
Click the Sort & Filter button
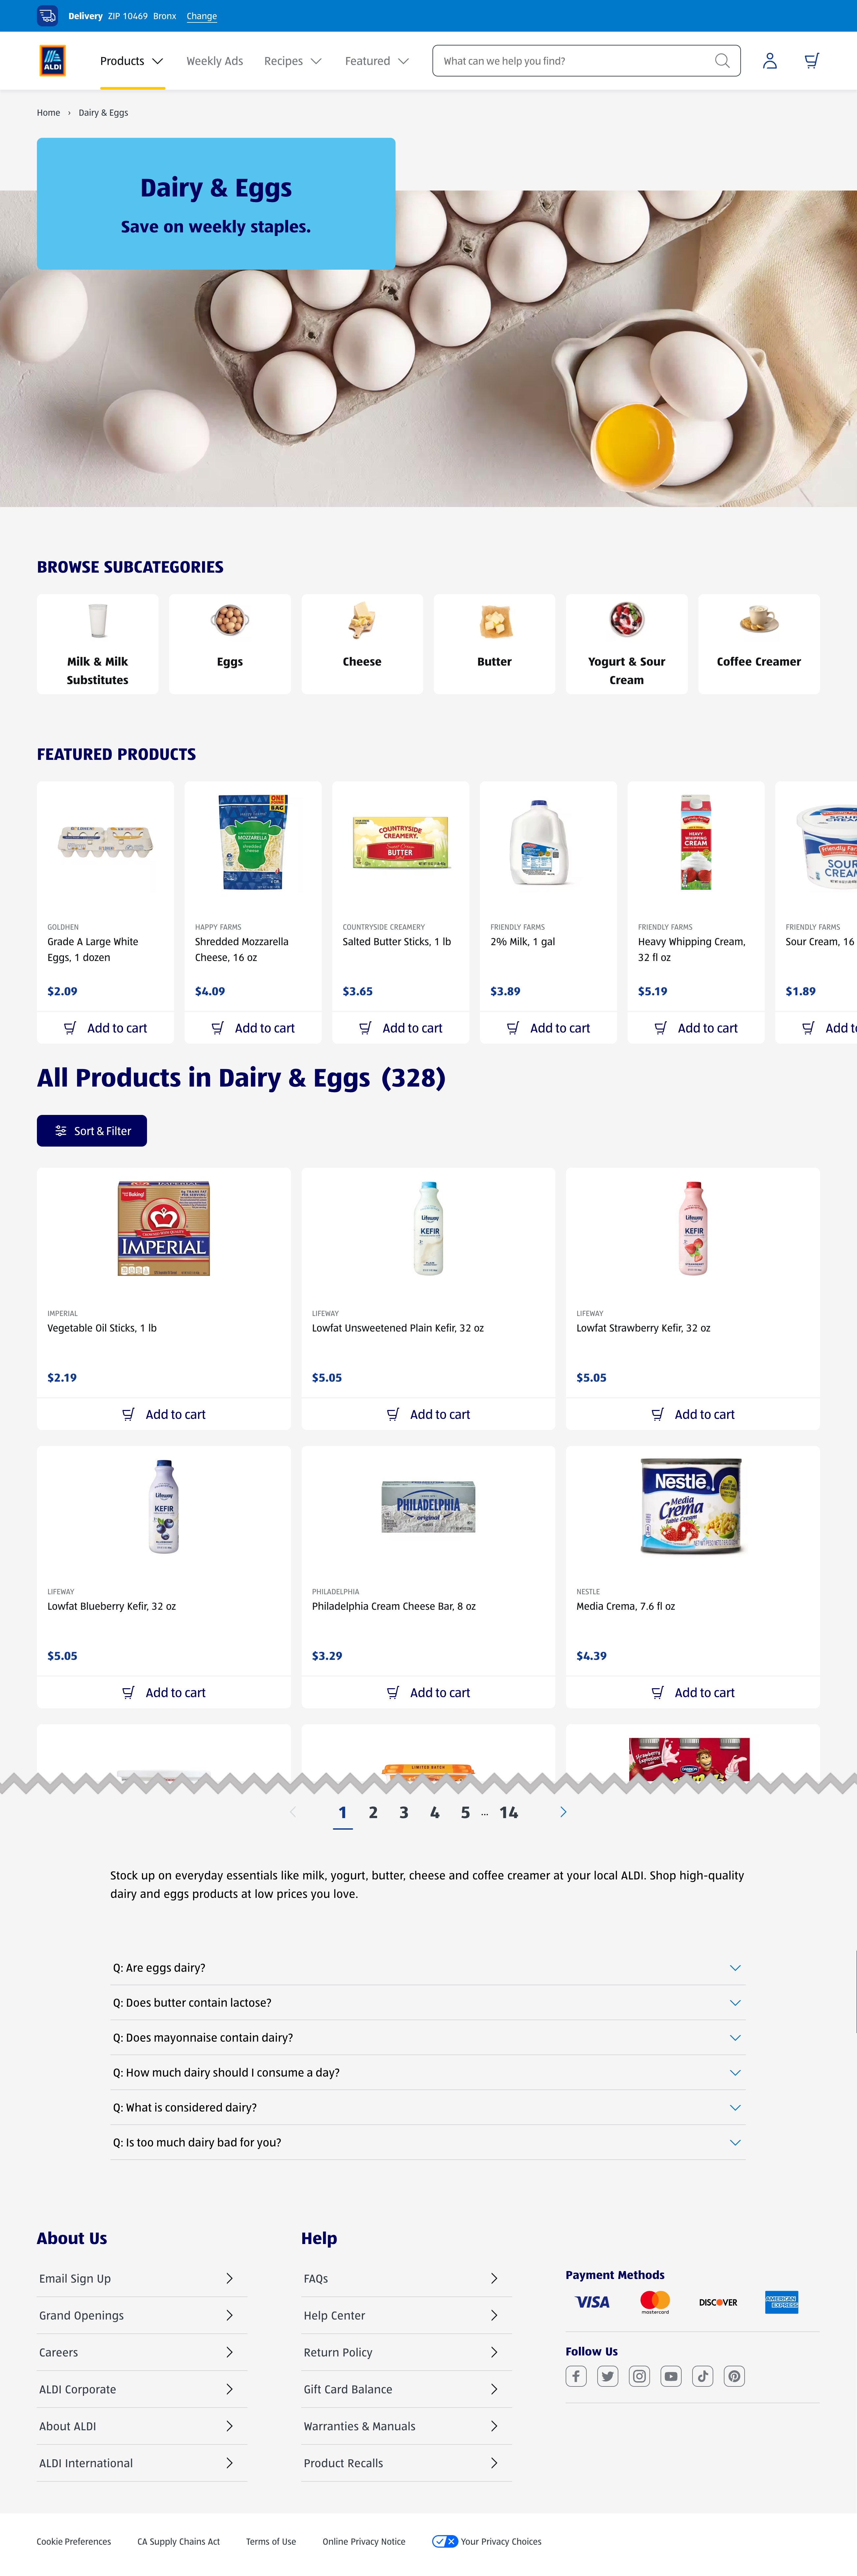tap(92, 1131)
